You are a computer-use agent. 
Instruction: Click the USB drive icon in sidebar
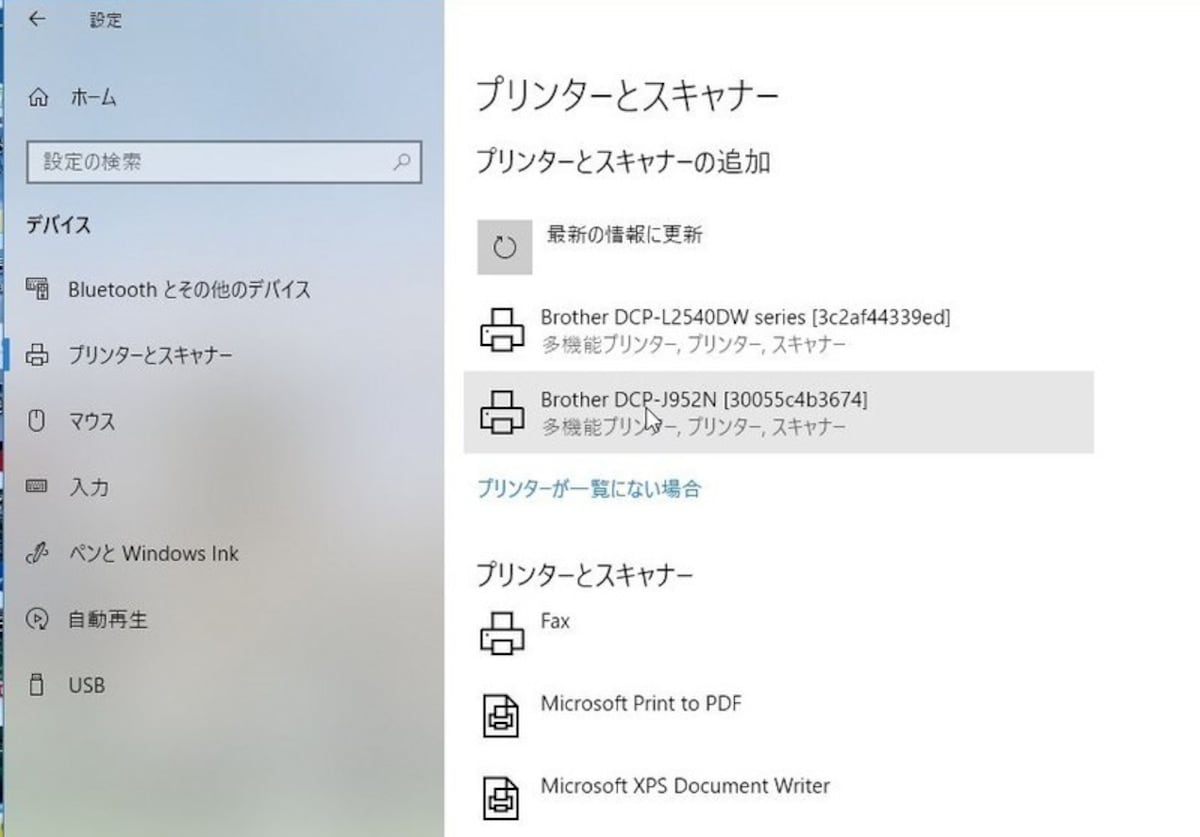[x=37, y=685]
